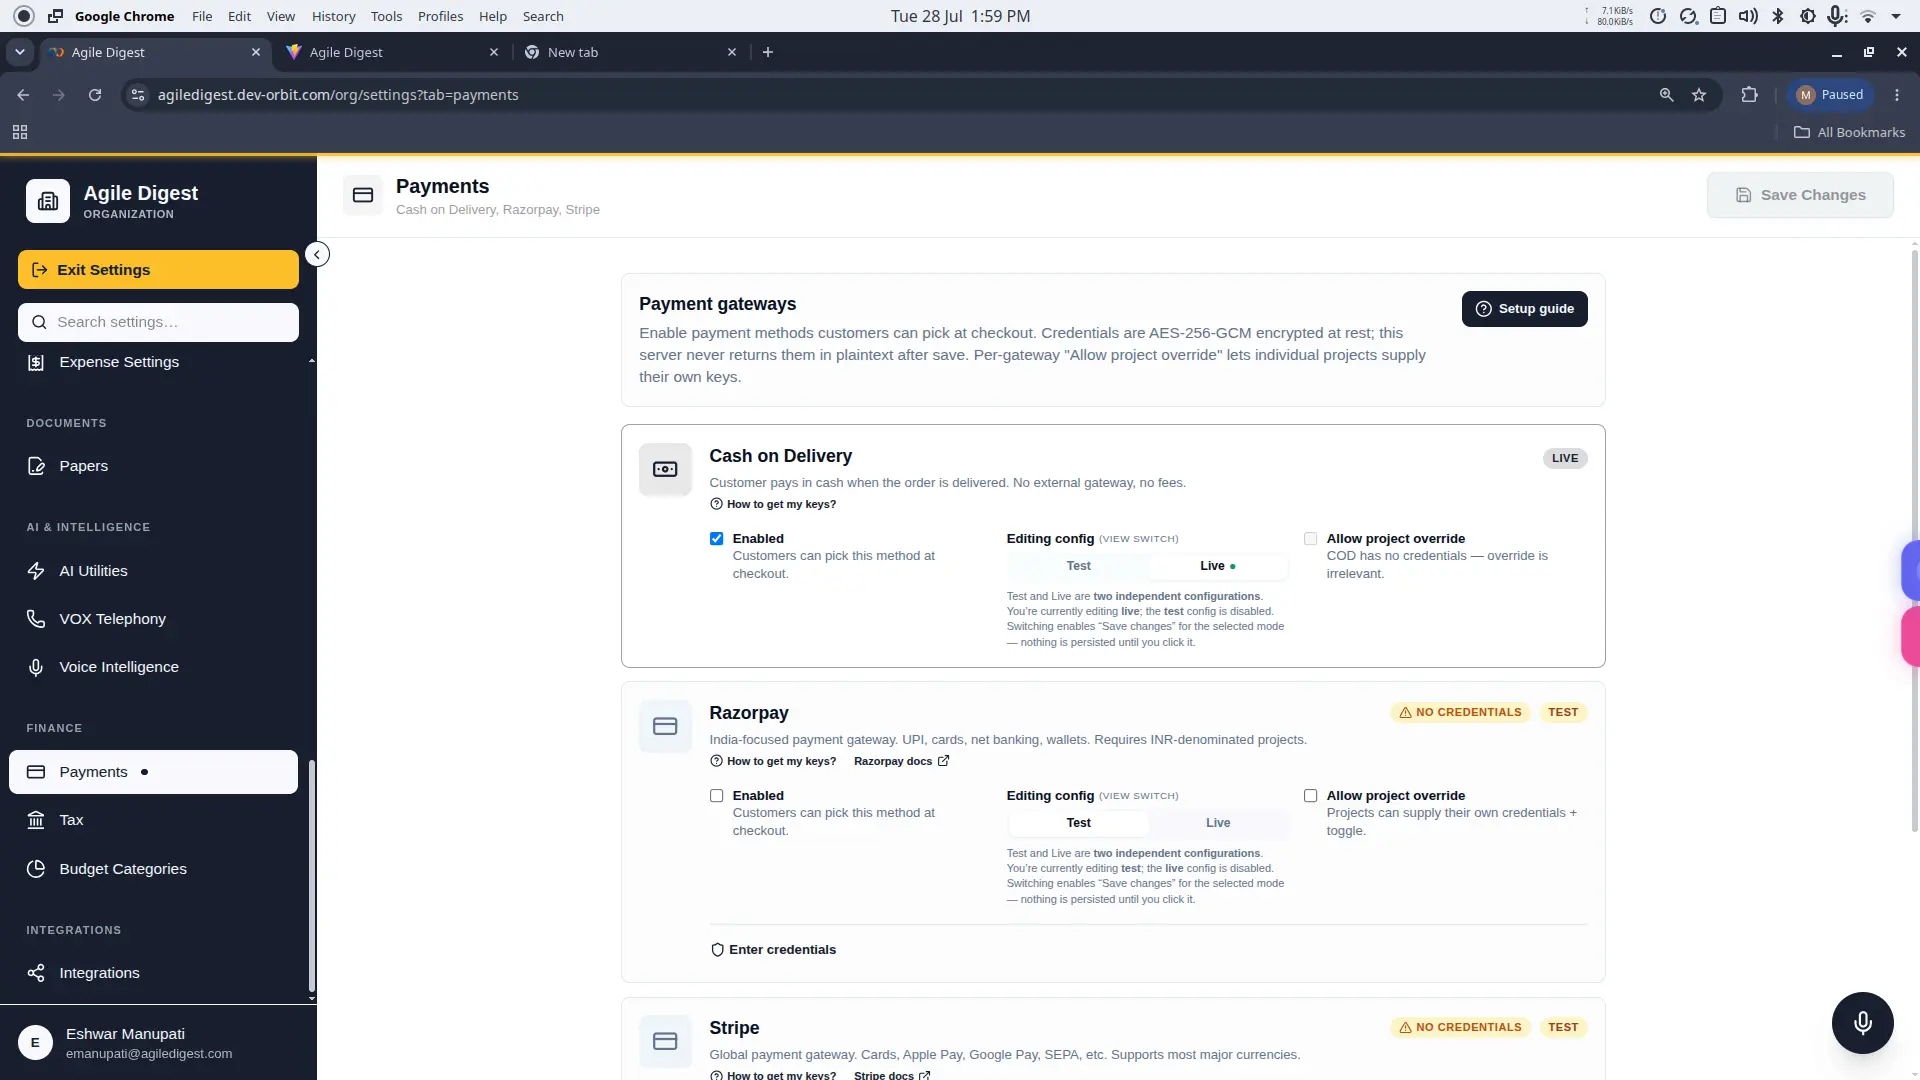Image resolution: width=1920 pixels, height=1080 pixels.
Task: Toggle Allow project override for Cash on Delivery
Action: tap(1310, 539)
